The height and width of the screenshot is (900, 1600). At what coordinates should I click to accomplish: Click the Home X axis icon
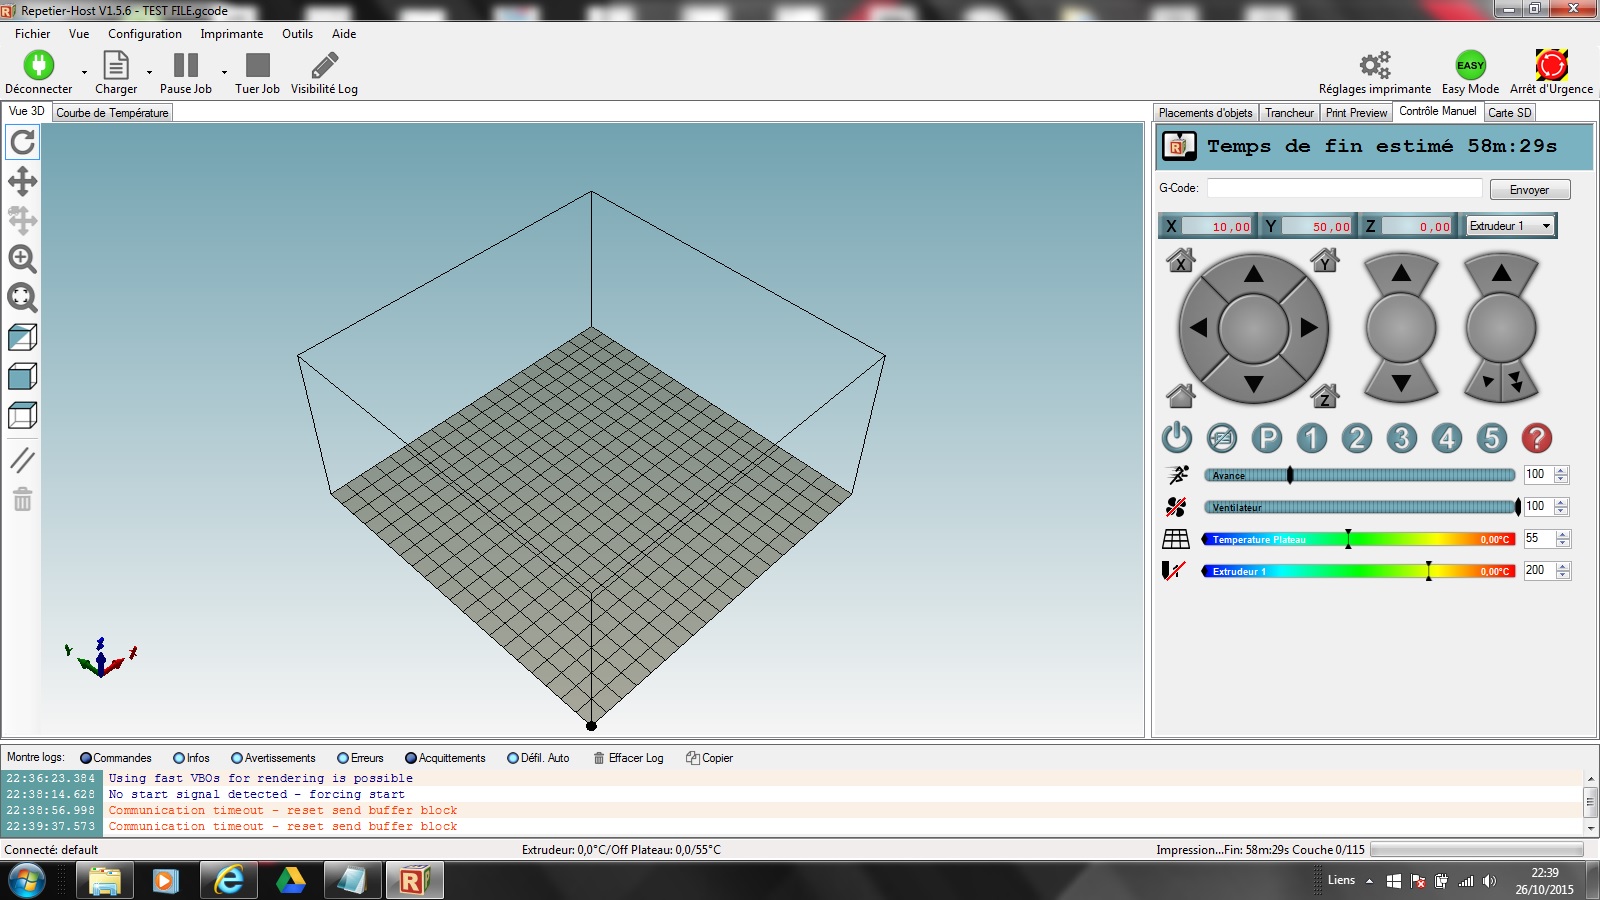[x=1180, y=261]
